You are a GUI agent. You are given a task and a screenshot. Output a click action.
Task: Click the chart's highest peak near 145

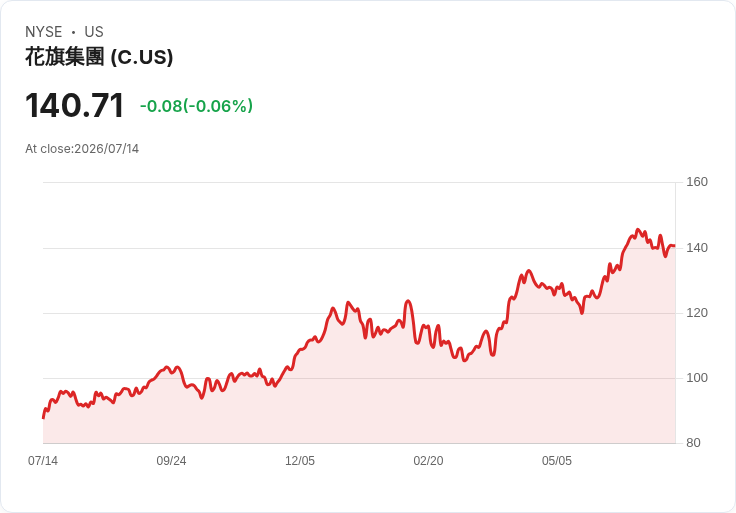point(637,230)
